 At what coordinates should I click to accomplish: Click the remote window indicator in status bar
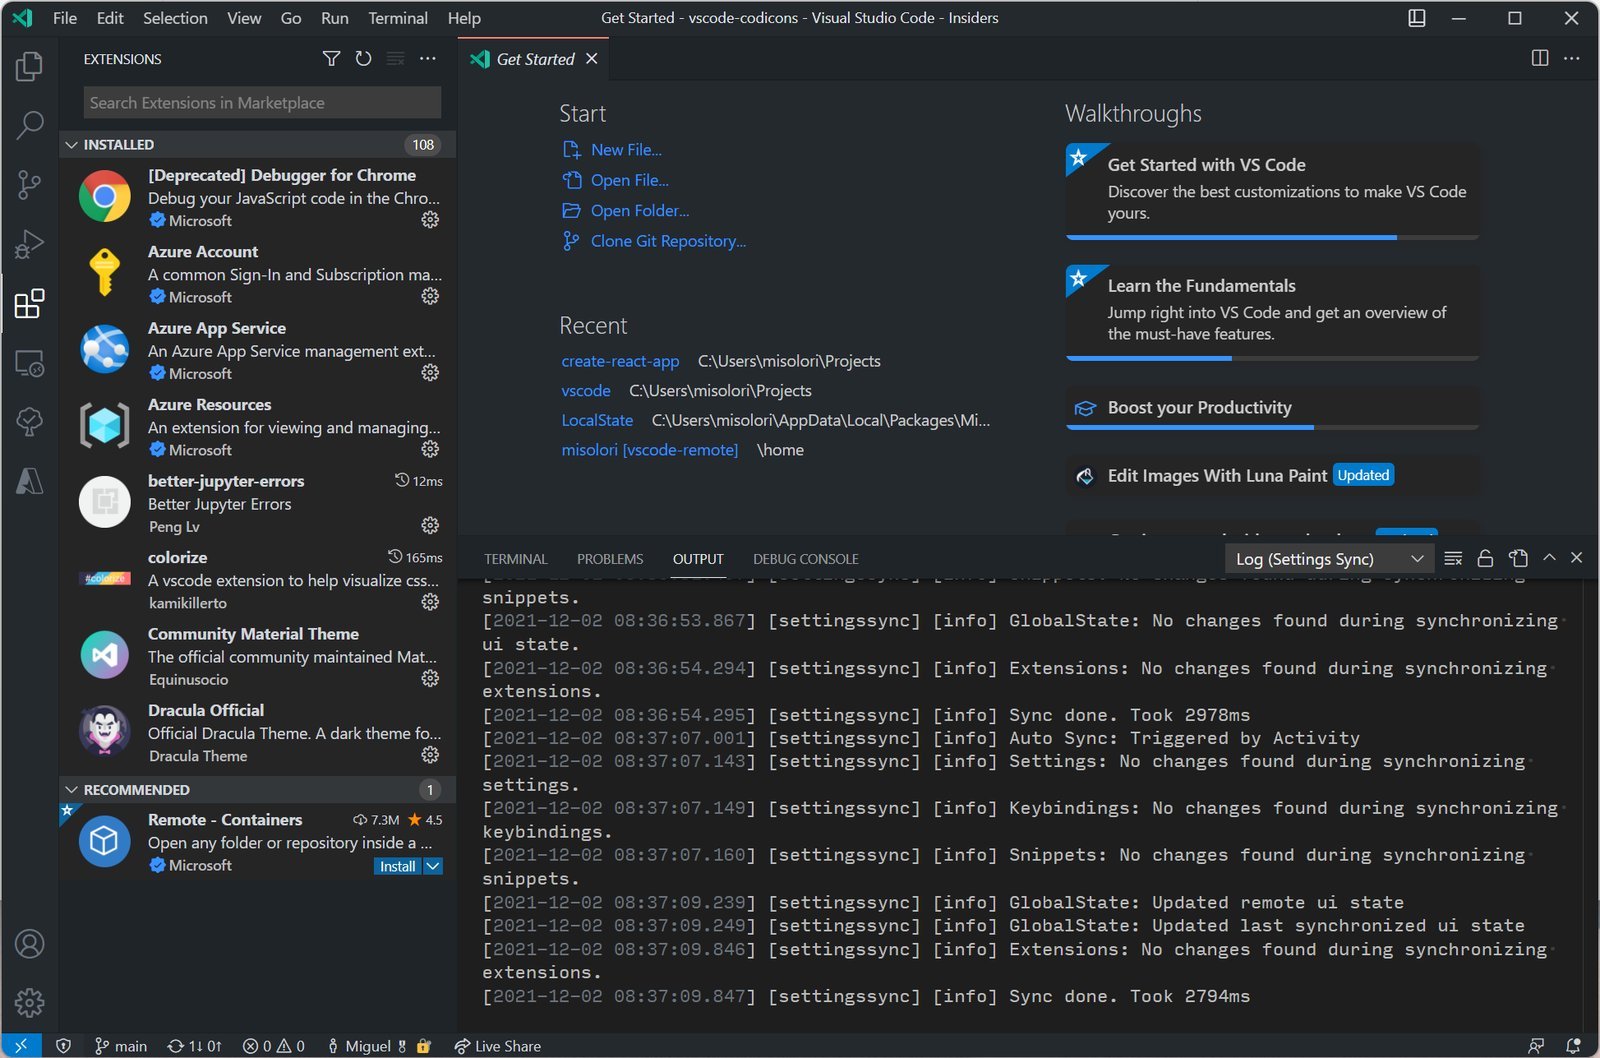coord(21,1046)
